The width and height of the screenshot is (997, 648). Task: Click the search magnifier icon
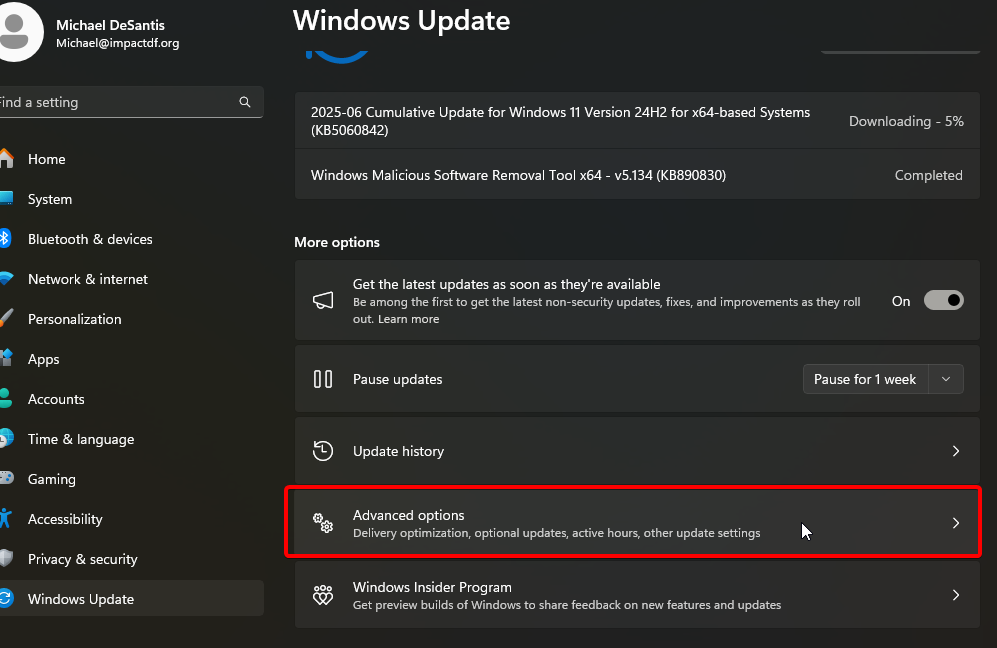pos(245,102)
